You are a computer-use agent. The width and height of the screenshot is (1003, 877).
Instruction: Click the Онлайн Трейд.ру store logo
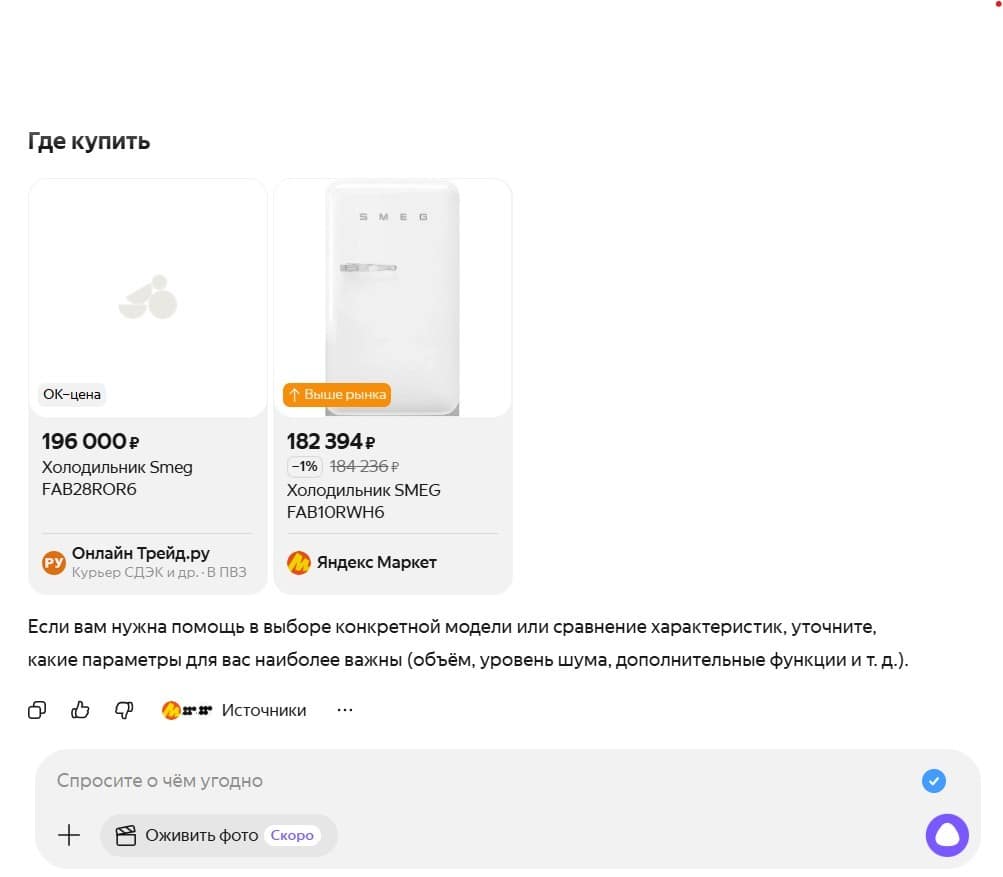(53, 563)
